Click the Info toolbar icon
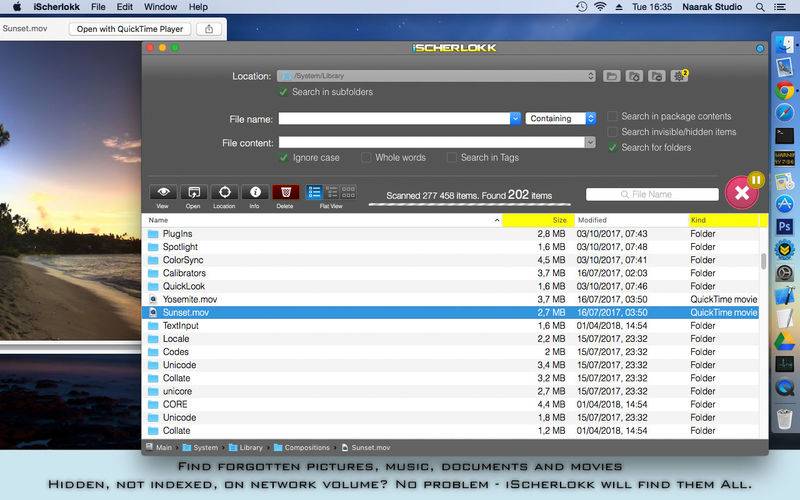Image resolution: width=800 pixels, height=500 pixels. click(255, 192)
